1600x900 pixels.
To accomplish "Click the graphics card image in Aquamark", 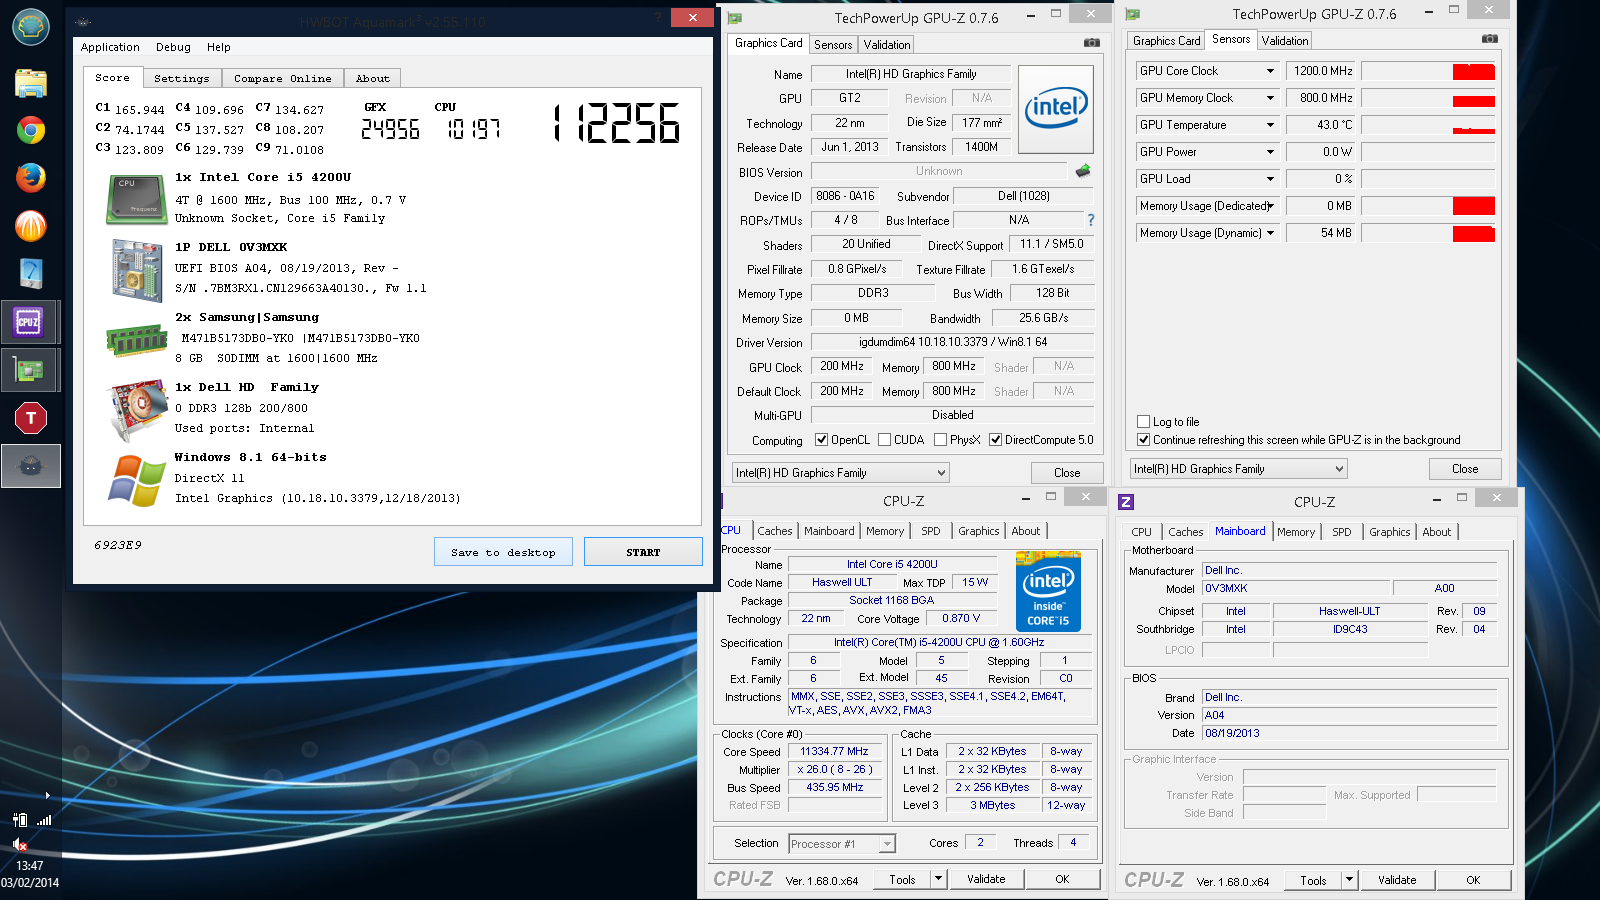I will 137,410.
